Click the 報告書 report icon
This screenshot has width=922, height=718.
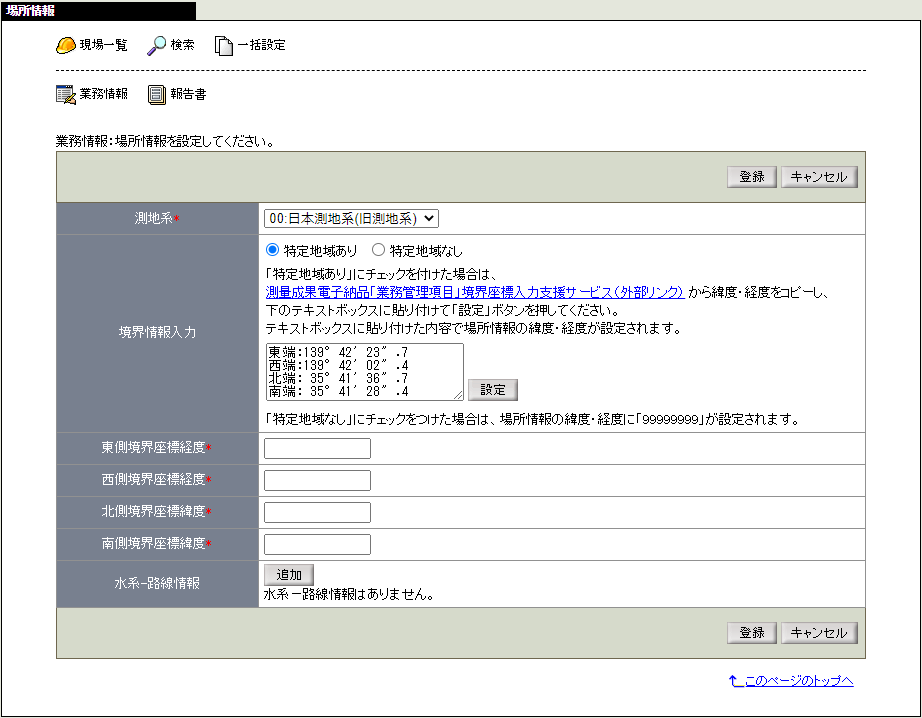click(x=157, y=95)
